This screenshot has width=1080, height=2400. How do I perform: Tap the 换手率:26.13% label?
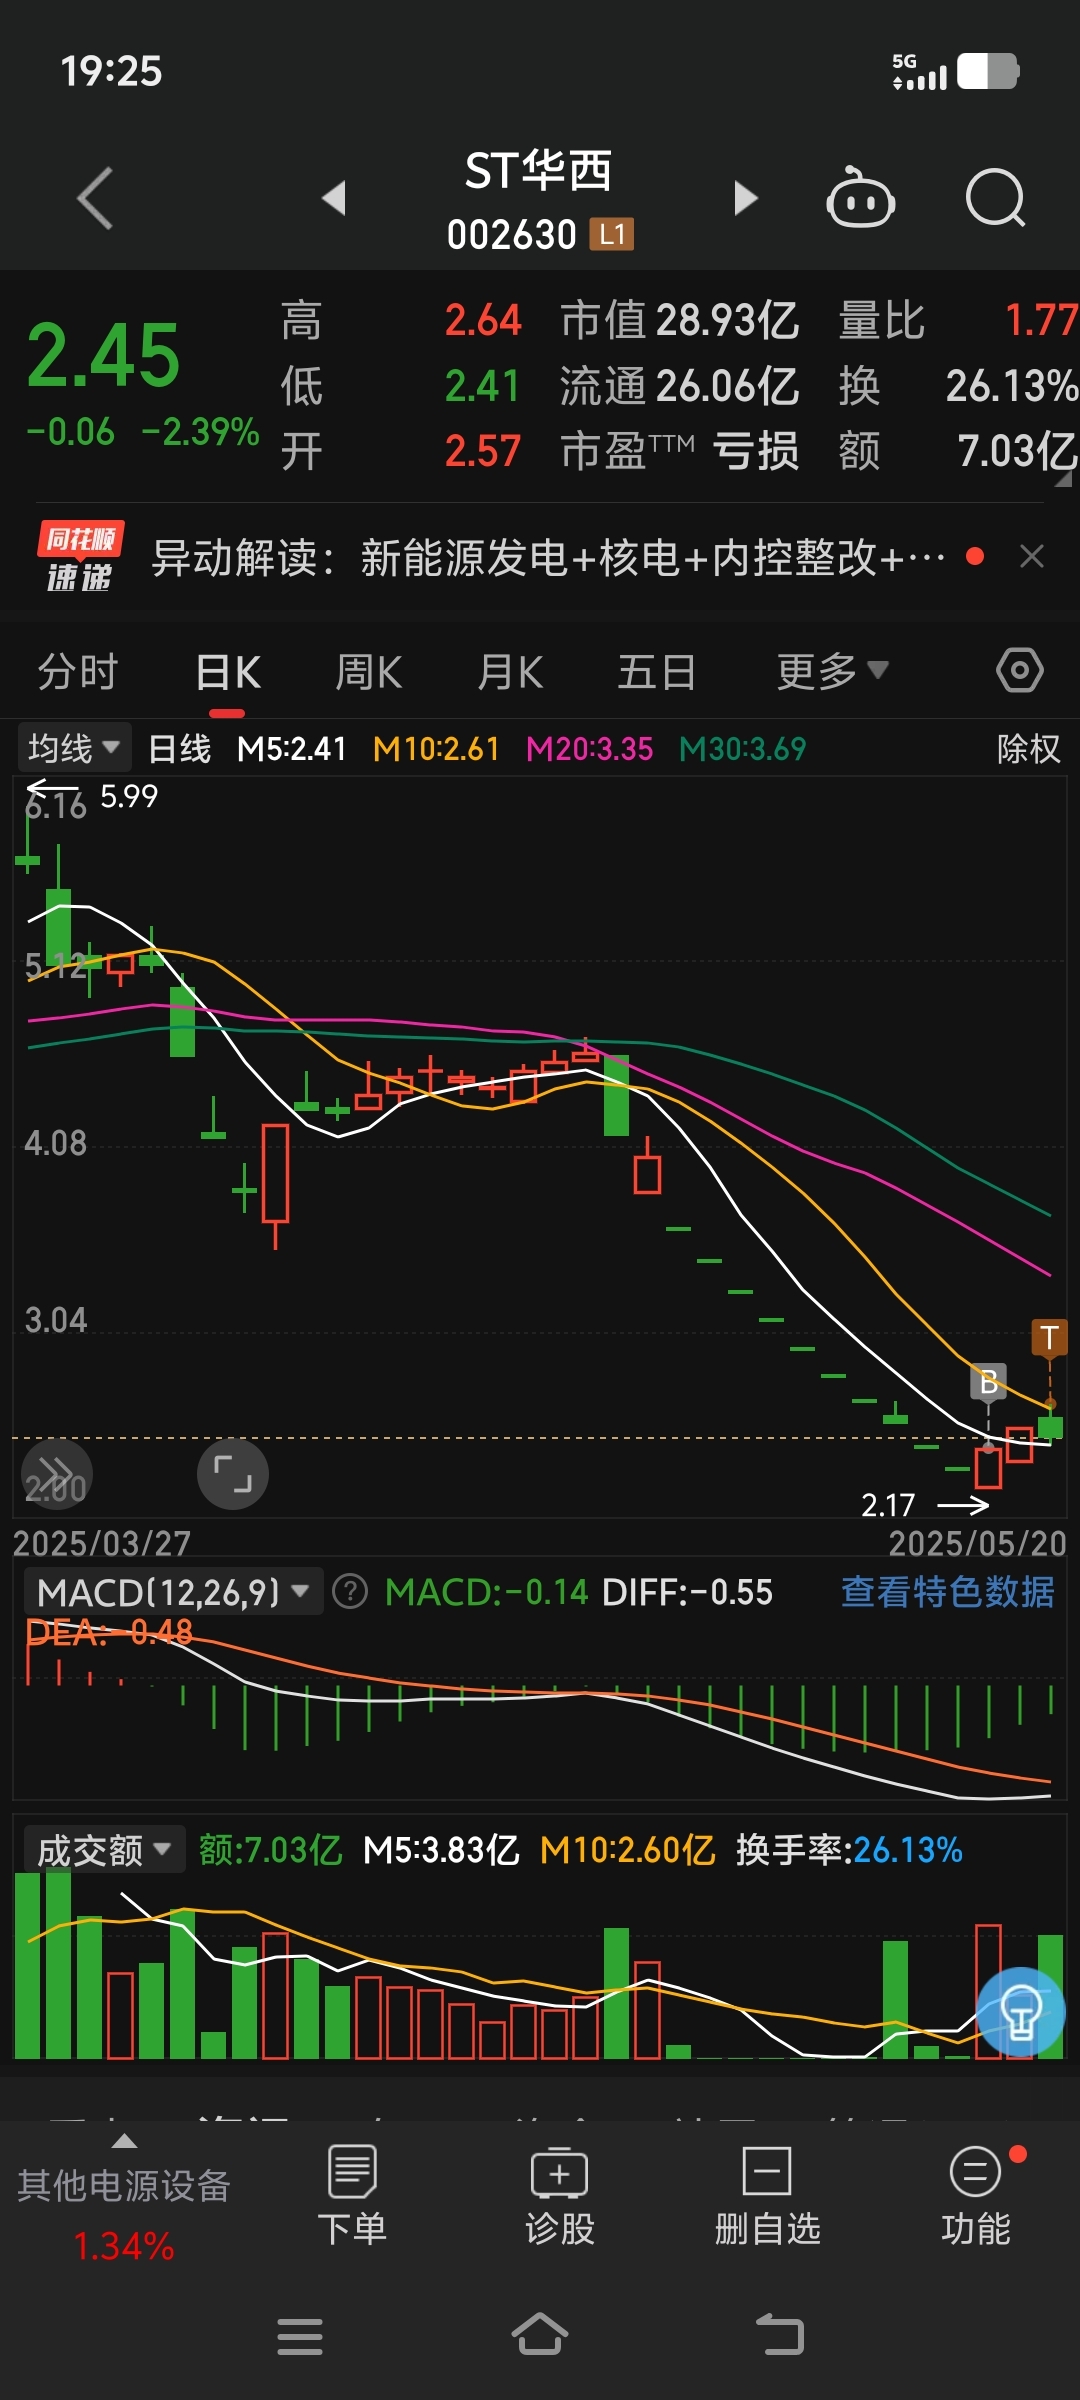pos(849,1850)
